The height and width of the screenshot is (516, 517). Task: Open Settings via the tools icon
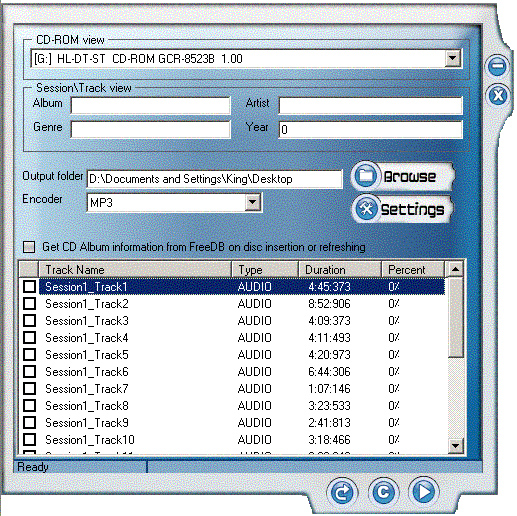366,209
